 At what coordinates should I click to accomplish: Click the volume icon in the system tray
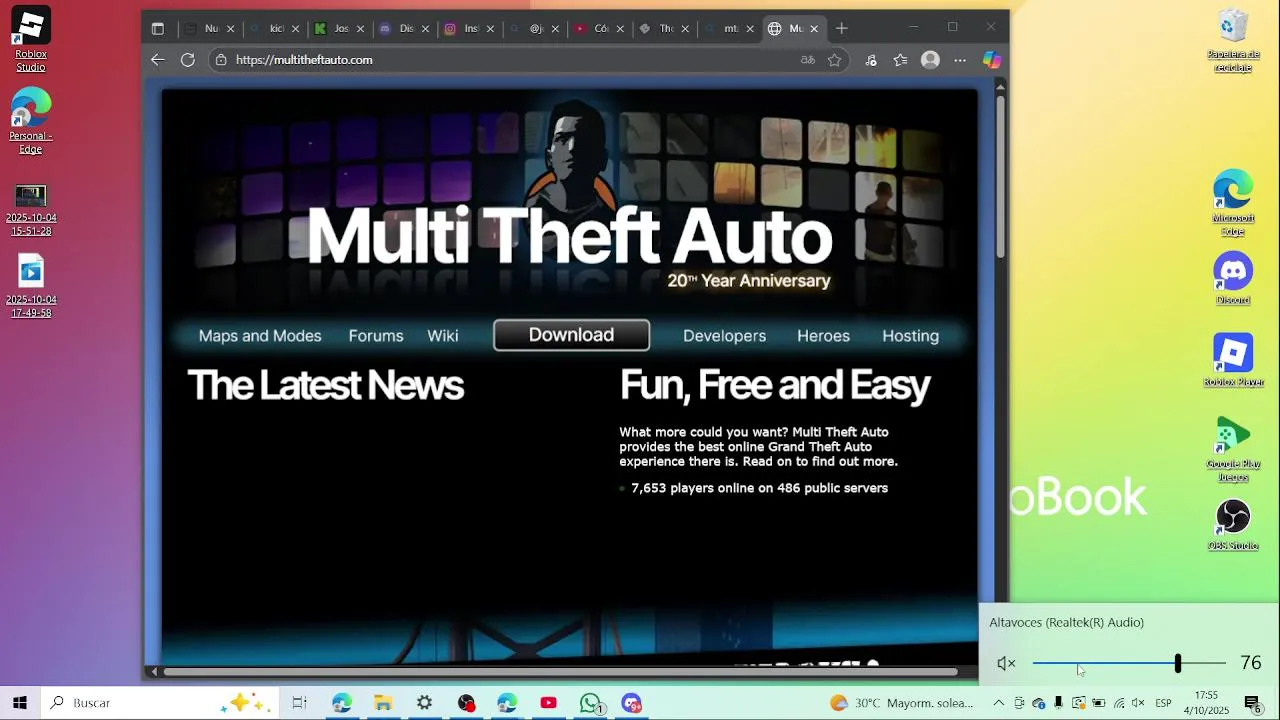(x=1138, y=703)
